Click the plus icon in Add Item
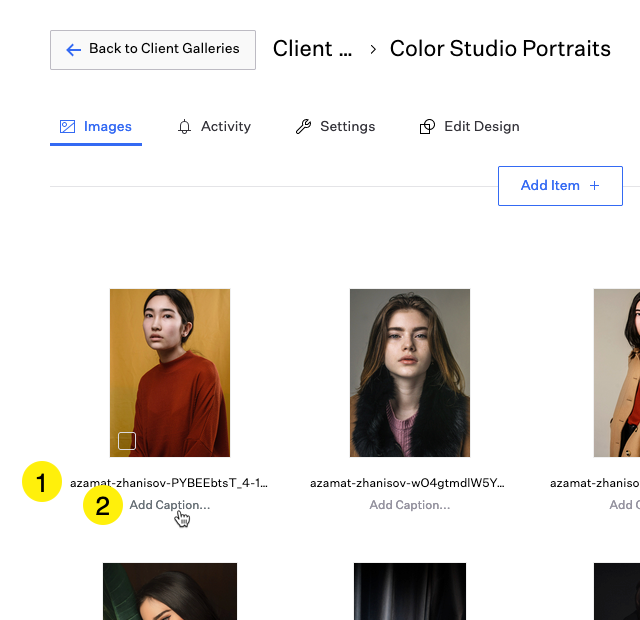 [595, 186]
